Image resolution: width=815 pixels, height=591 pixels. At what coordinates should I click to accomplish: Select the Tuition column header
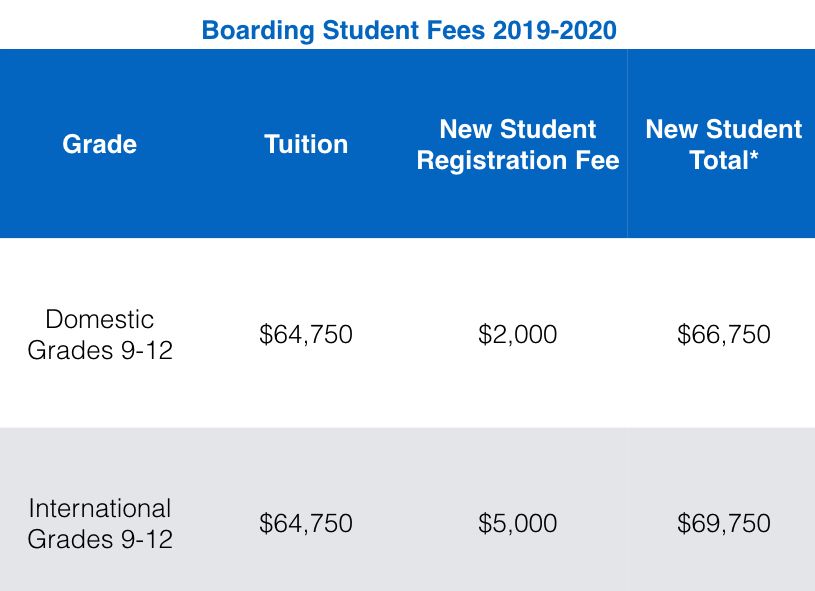306,144
